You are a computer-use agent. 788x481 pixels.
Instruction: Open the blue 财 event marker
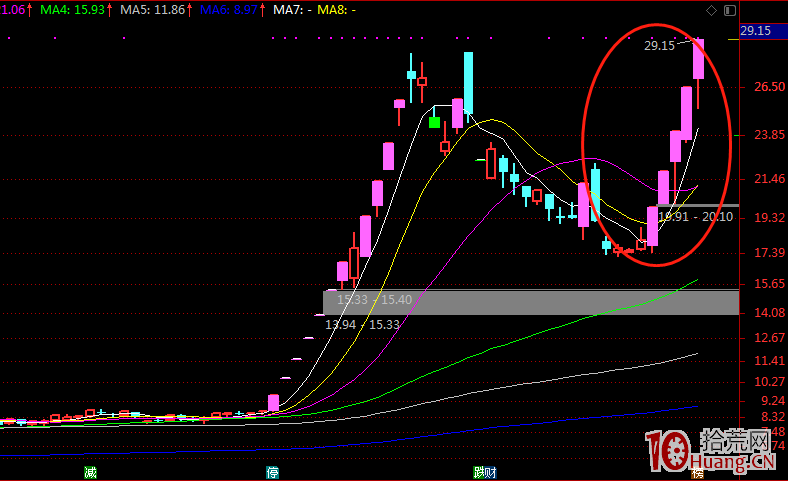point(491,472)
